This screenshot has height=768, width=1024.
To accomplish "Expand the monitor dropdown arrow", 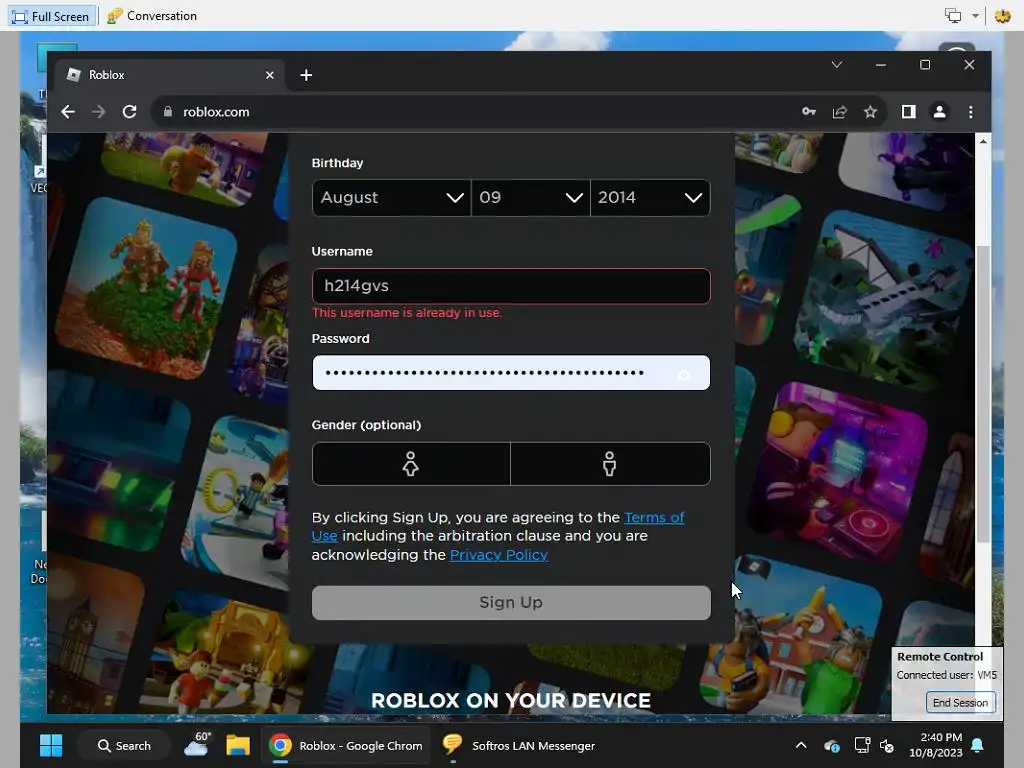I will coord(975,16).
